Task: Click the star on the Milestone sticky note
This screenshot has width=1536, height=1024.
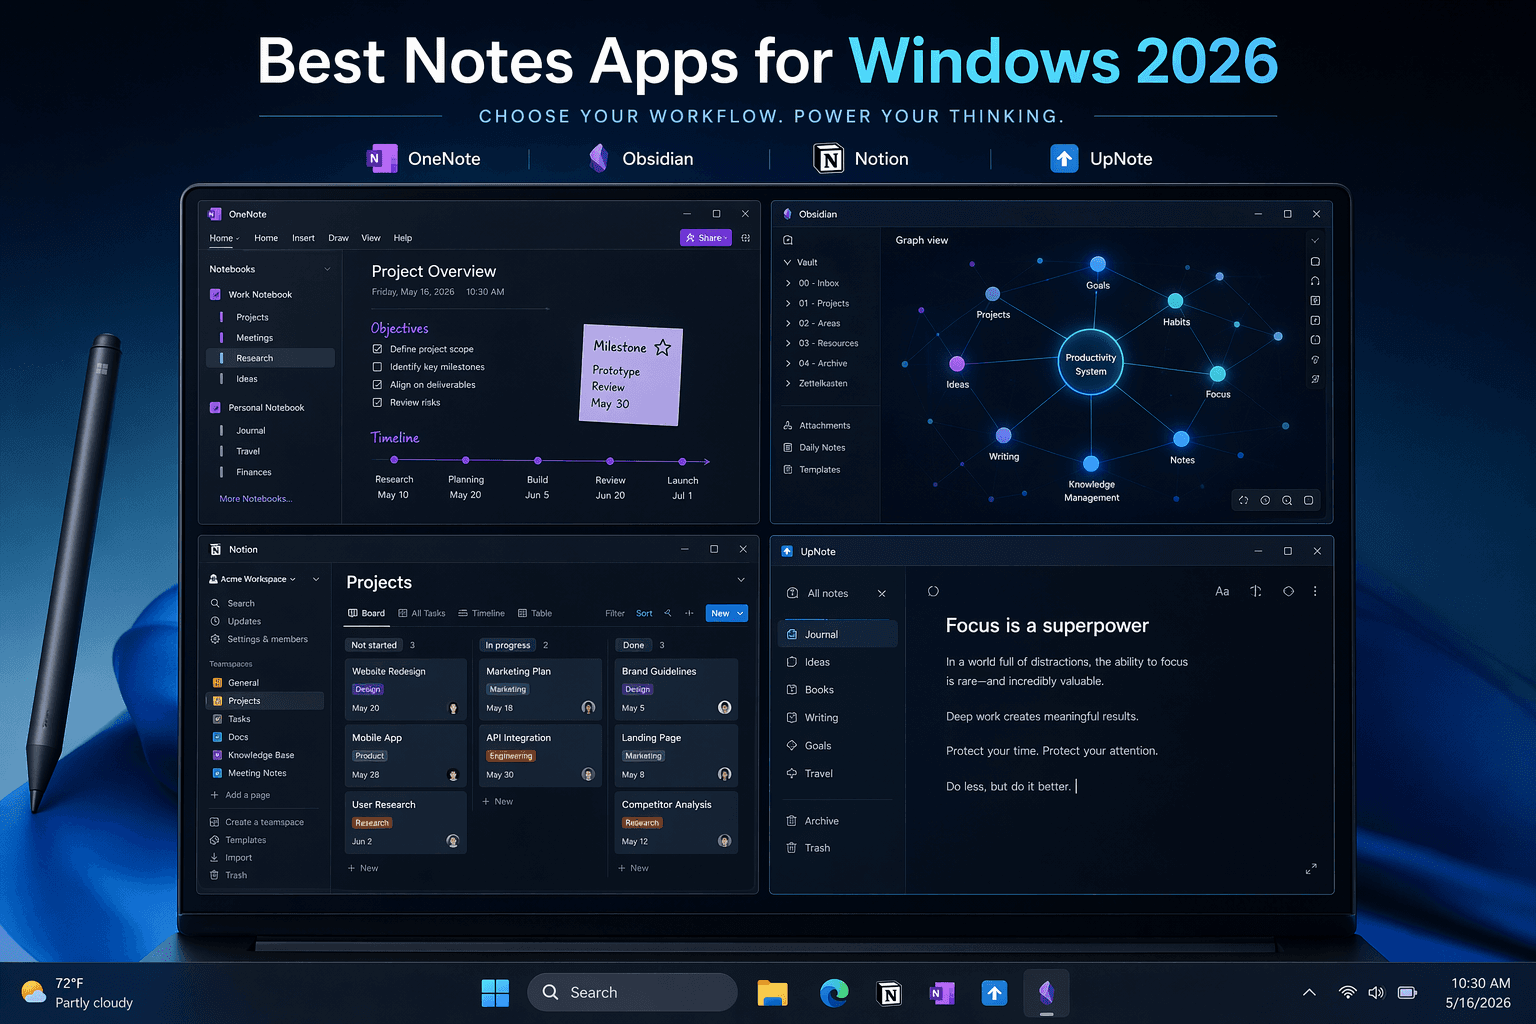Action: [663, 347]
